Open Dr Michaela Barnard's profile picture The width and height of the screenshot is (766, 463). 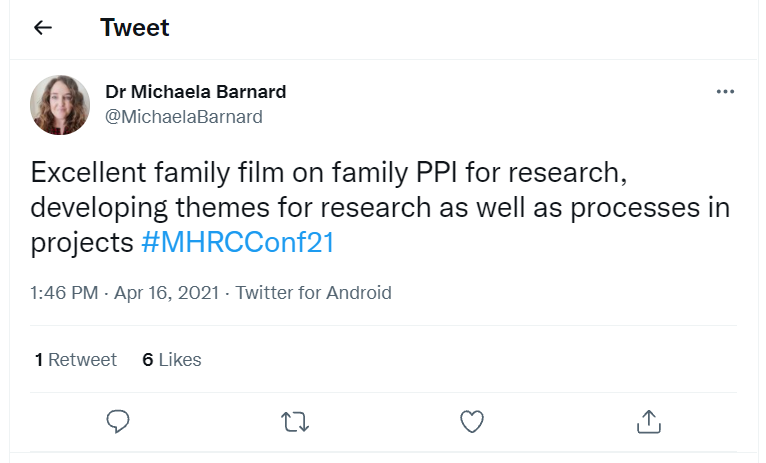[61, 104]
